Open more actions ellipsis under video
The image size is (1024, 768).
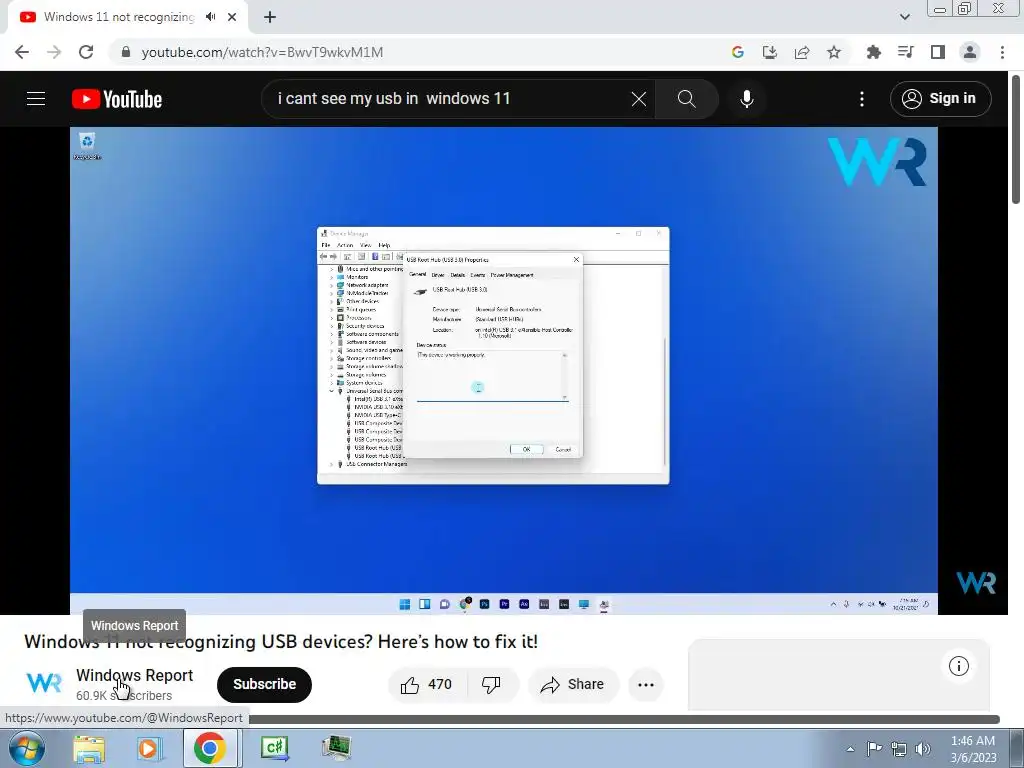tap(646, 684)
